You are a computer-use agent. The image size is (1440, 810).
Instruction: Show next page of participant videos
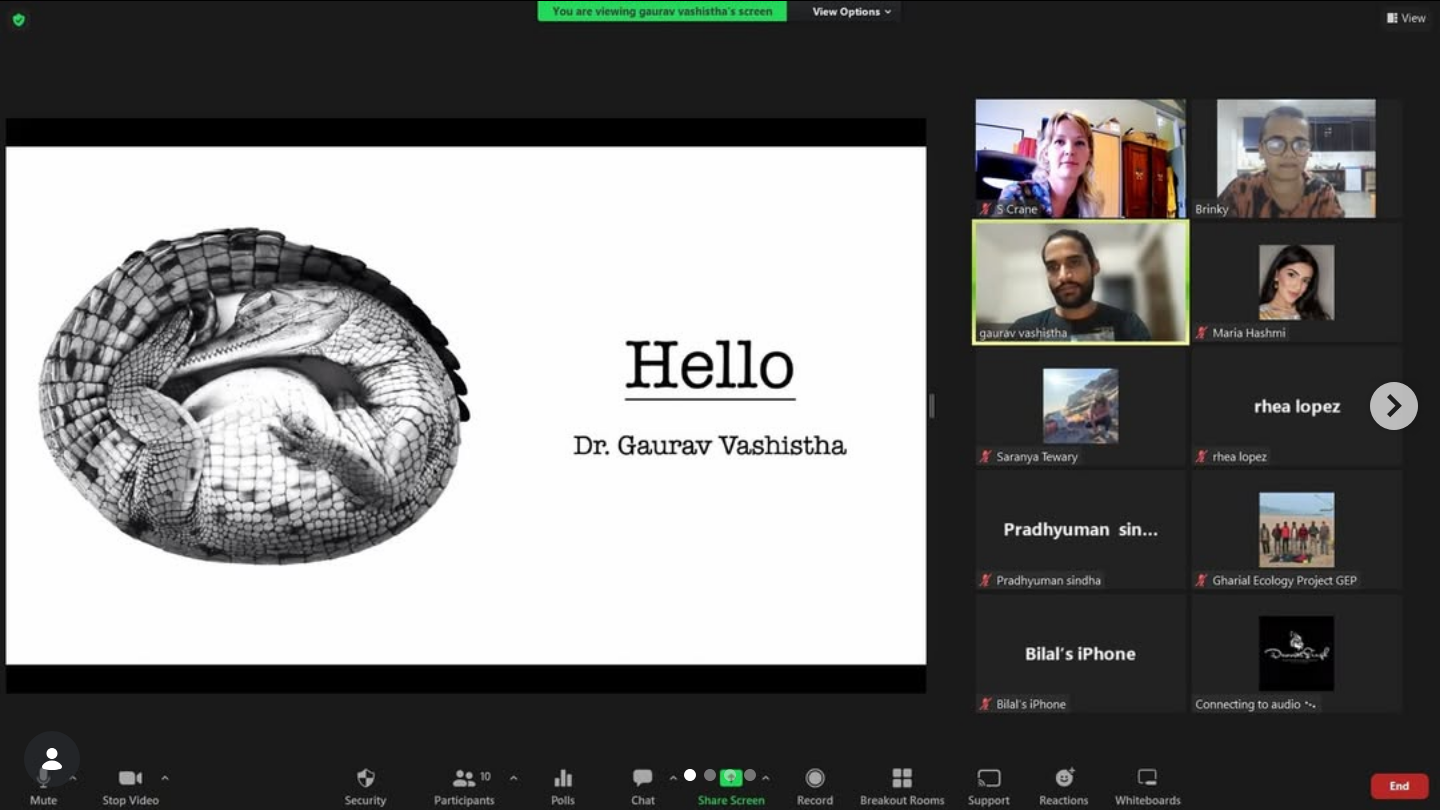[1394, 406]
